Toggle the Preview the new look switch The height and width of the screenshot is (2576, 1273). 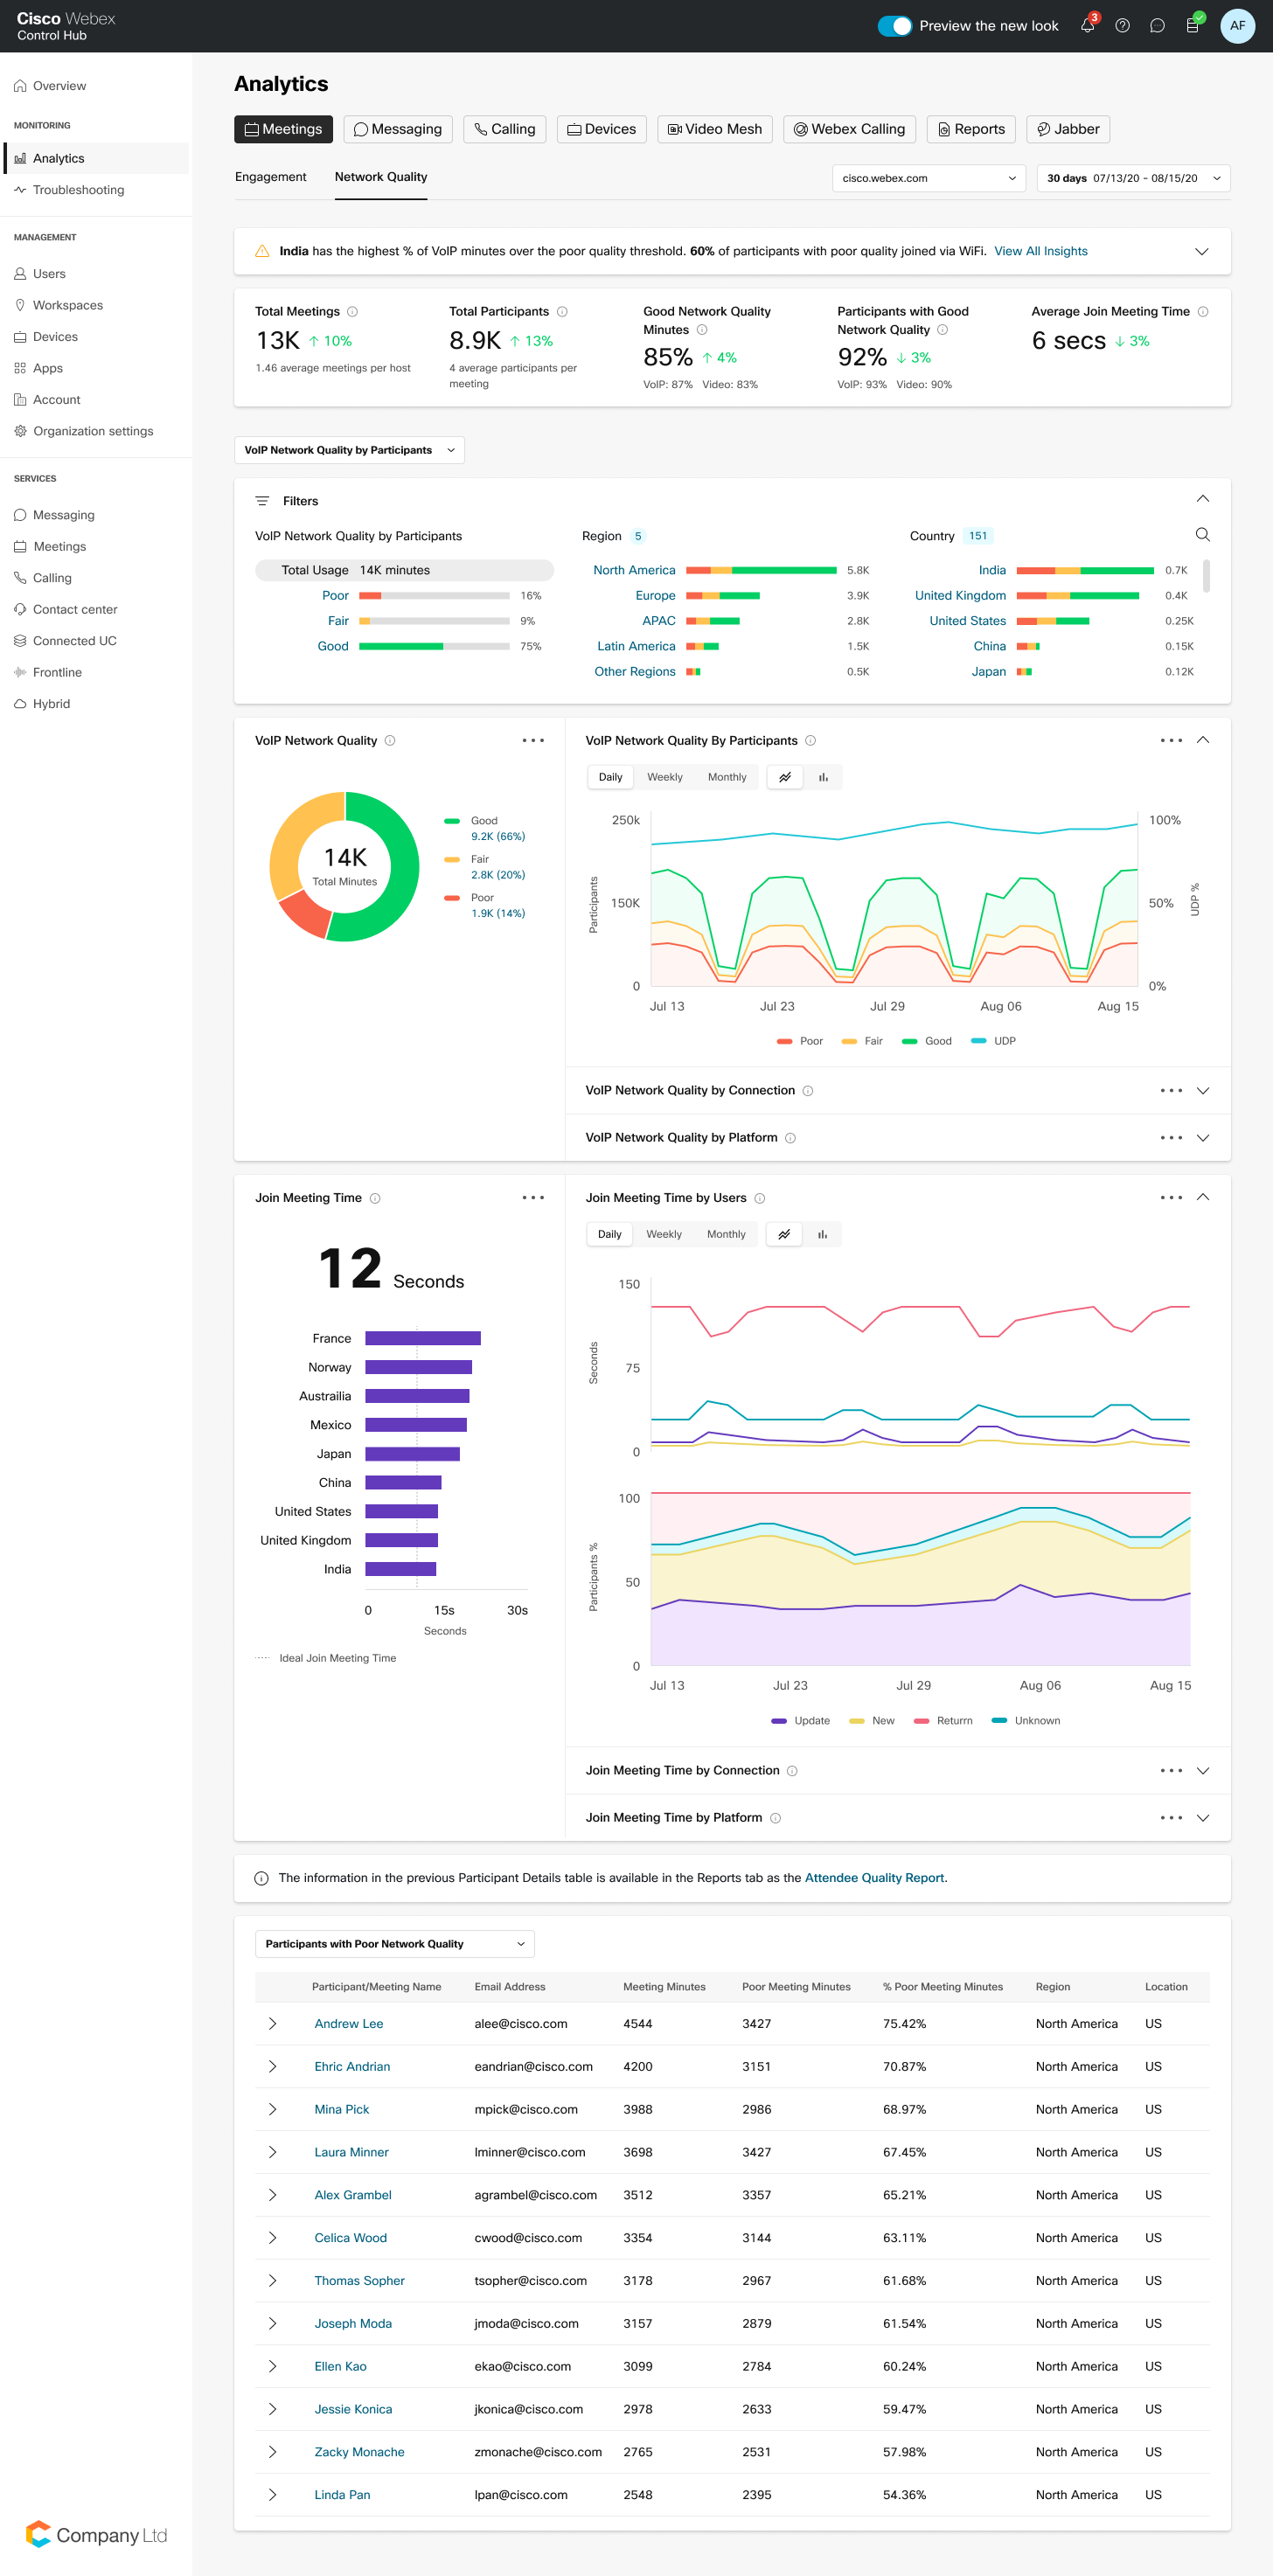pyautogui.click(x=894, y=26)
